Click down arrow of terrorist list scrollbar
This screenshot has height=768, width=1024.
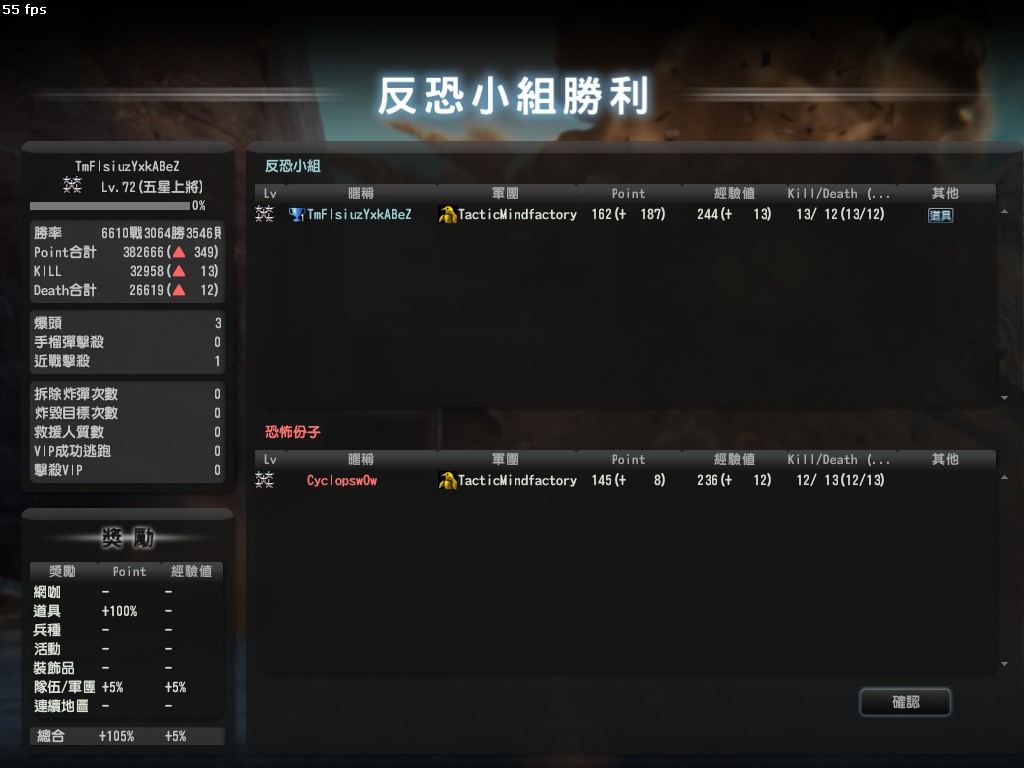1004,664
